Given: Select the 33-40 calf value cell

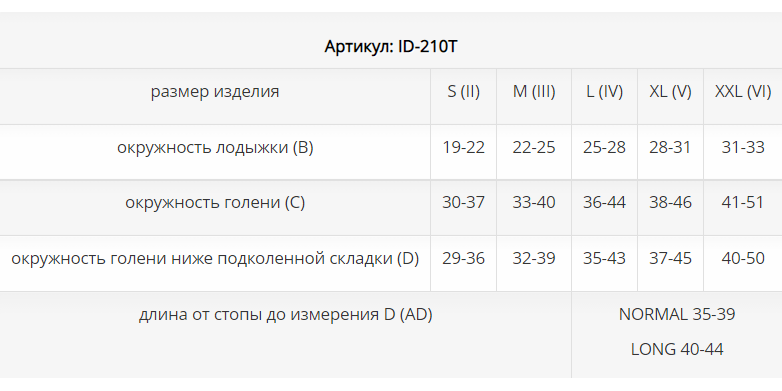Looking at the screenshot, I should [x=534, y=203].
